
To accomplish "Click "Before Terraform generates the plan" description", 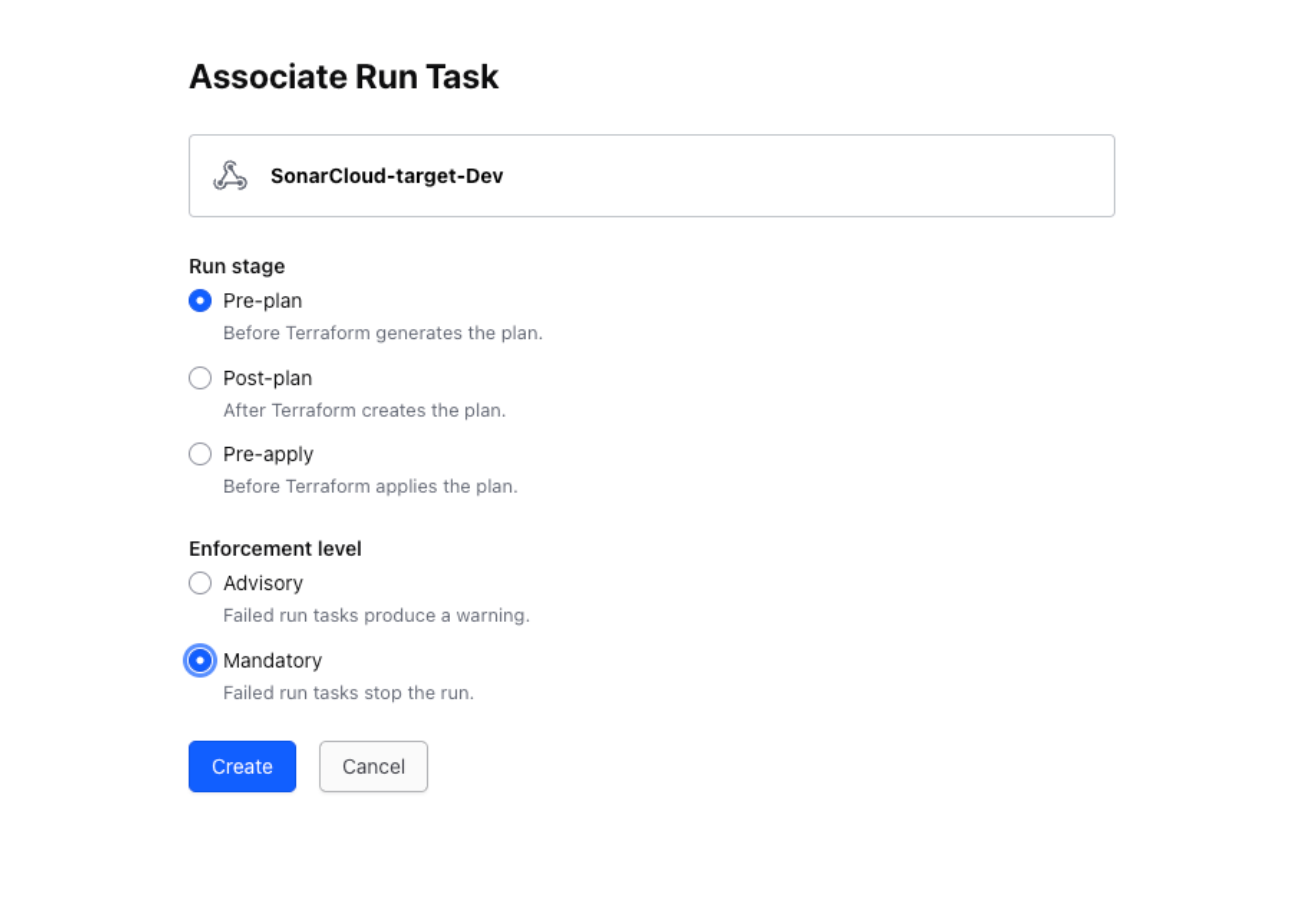I will [382, 333].
